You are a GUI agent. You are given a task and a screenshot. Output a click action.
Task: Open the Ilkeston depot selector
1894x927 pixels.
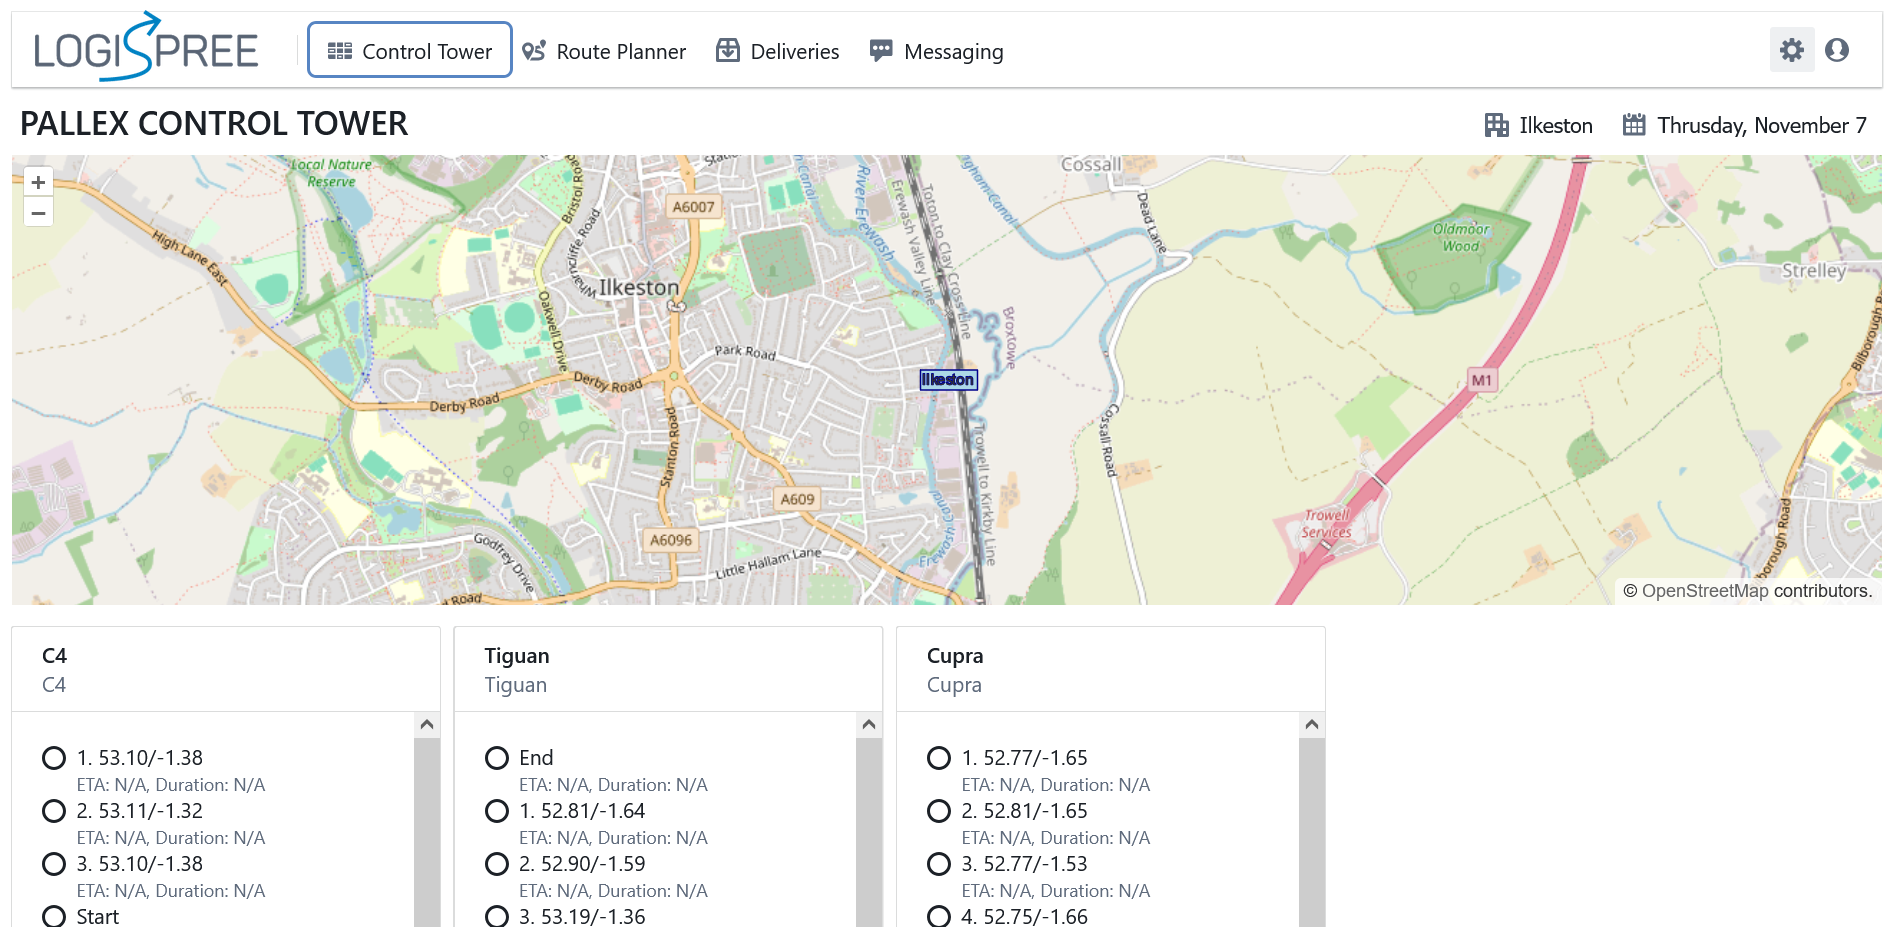[x=1555, y=125]
